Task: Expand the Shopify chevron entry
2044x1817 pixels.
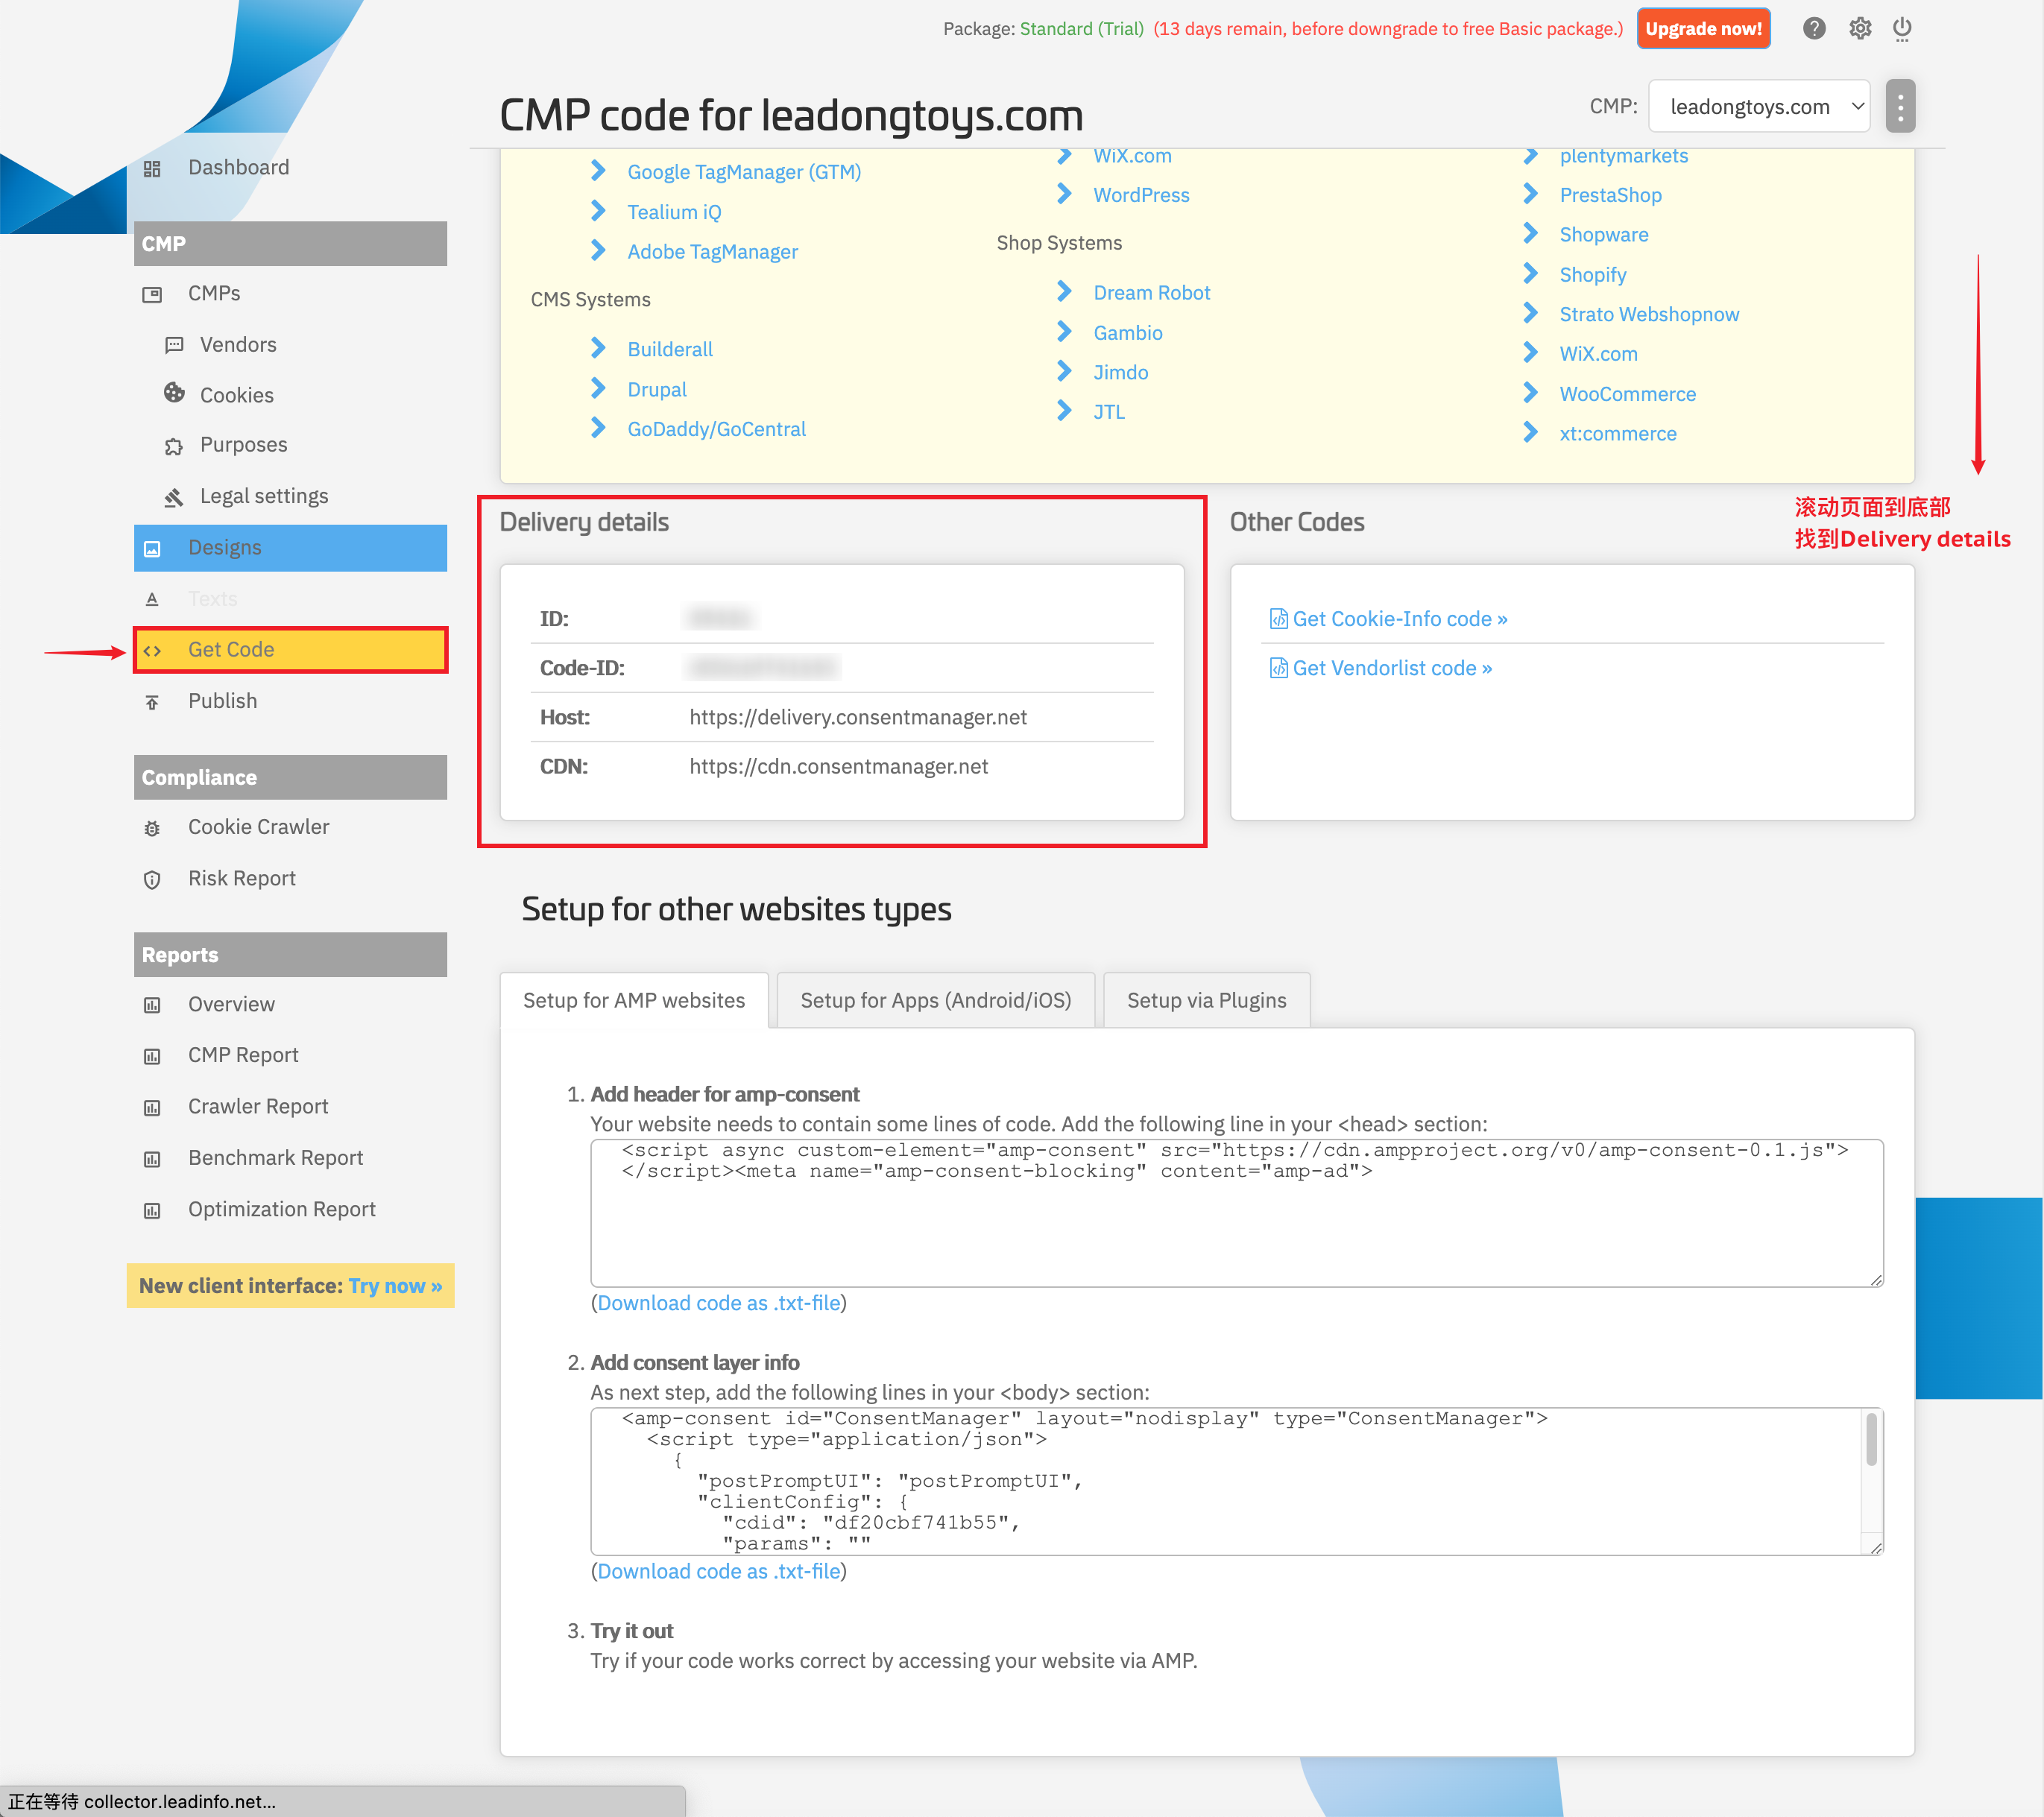Action: (x=1531, y=274)
